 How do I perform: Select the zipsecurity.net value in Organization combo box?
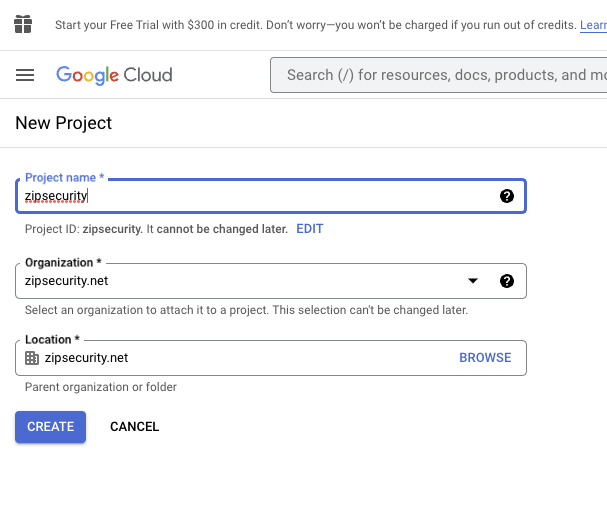(x=66, y=282)
